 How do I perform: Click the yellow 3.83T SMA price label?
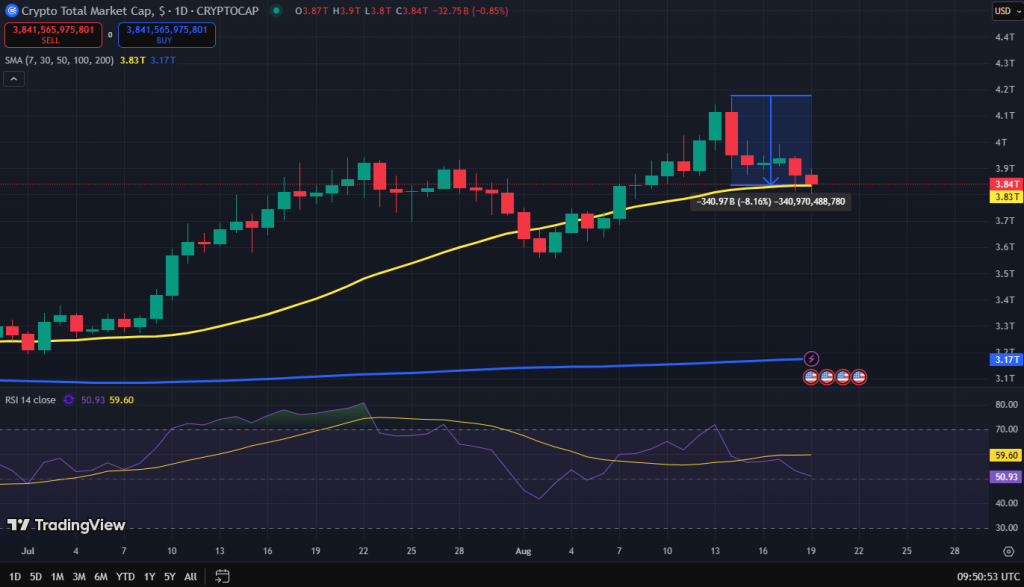(1006, 197)
